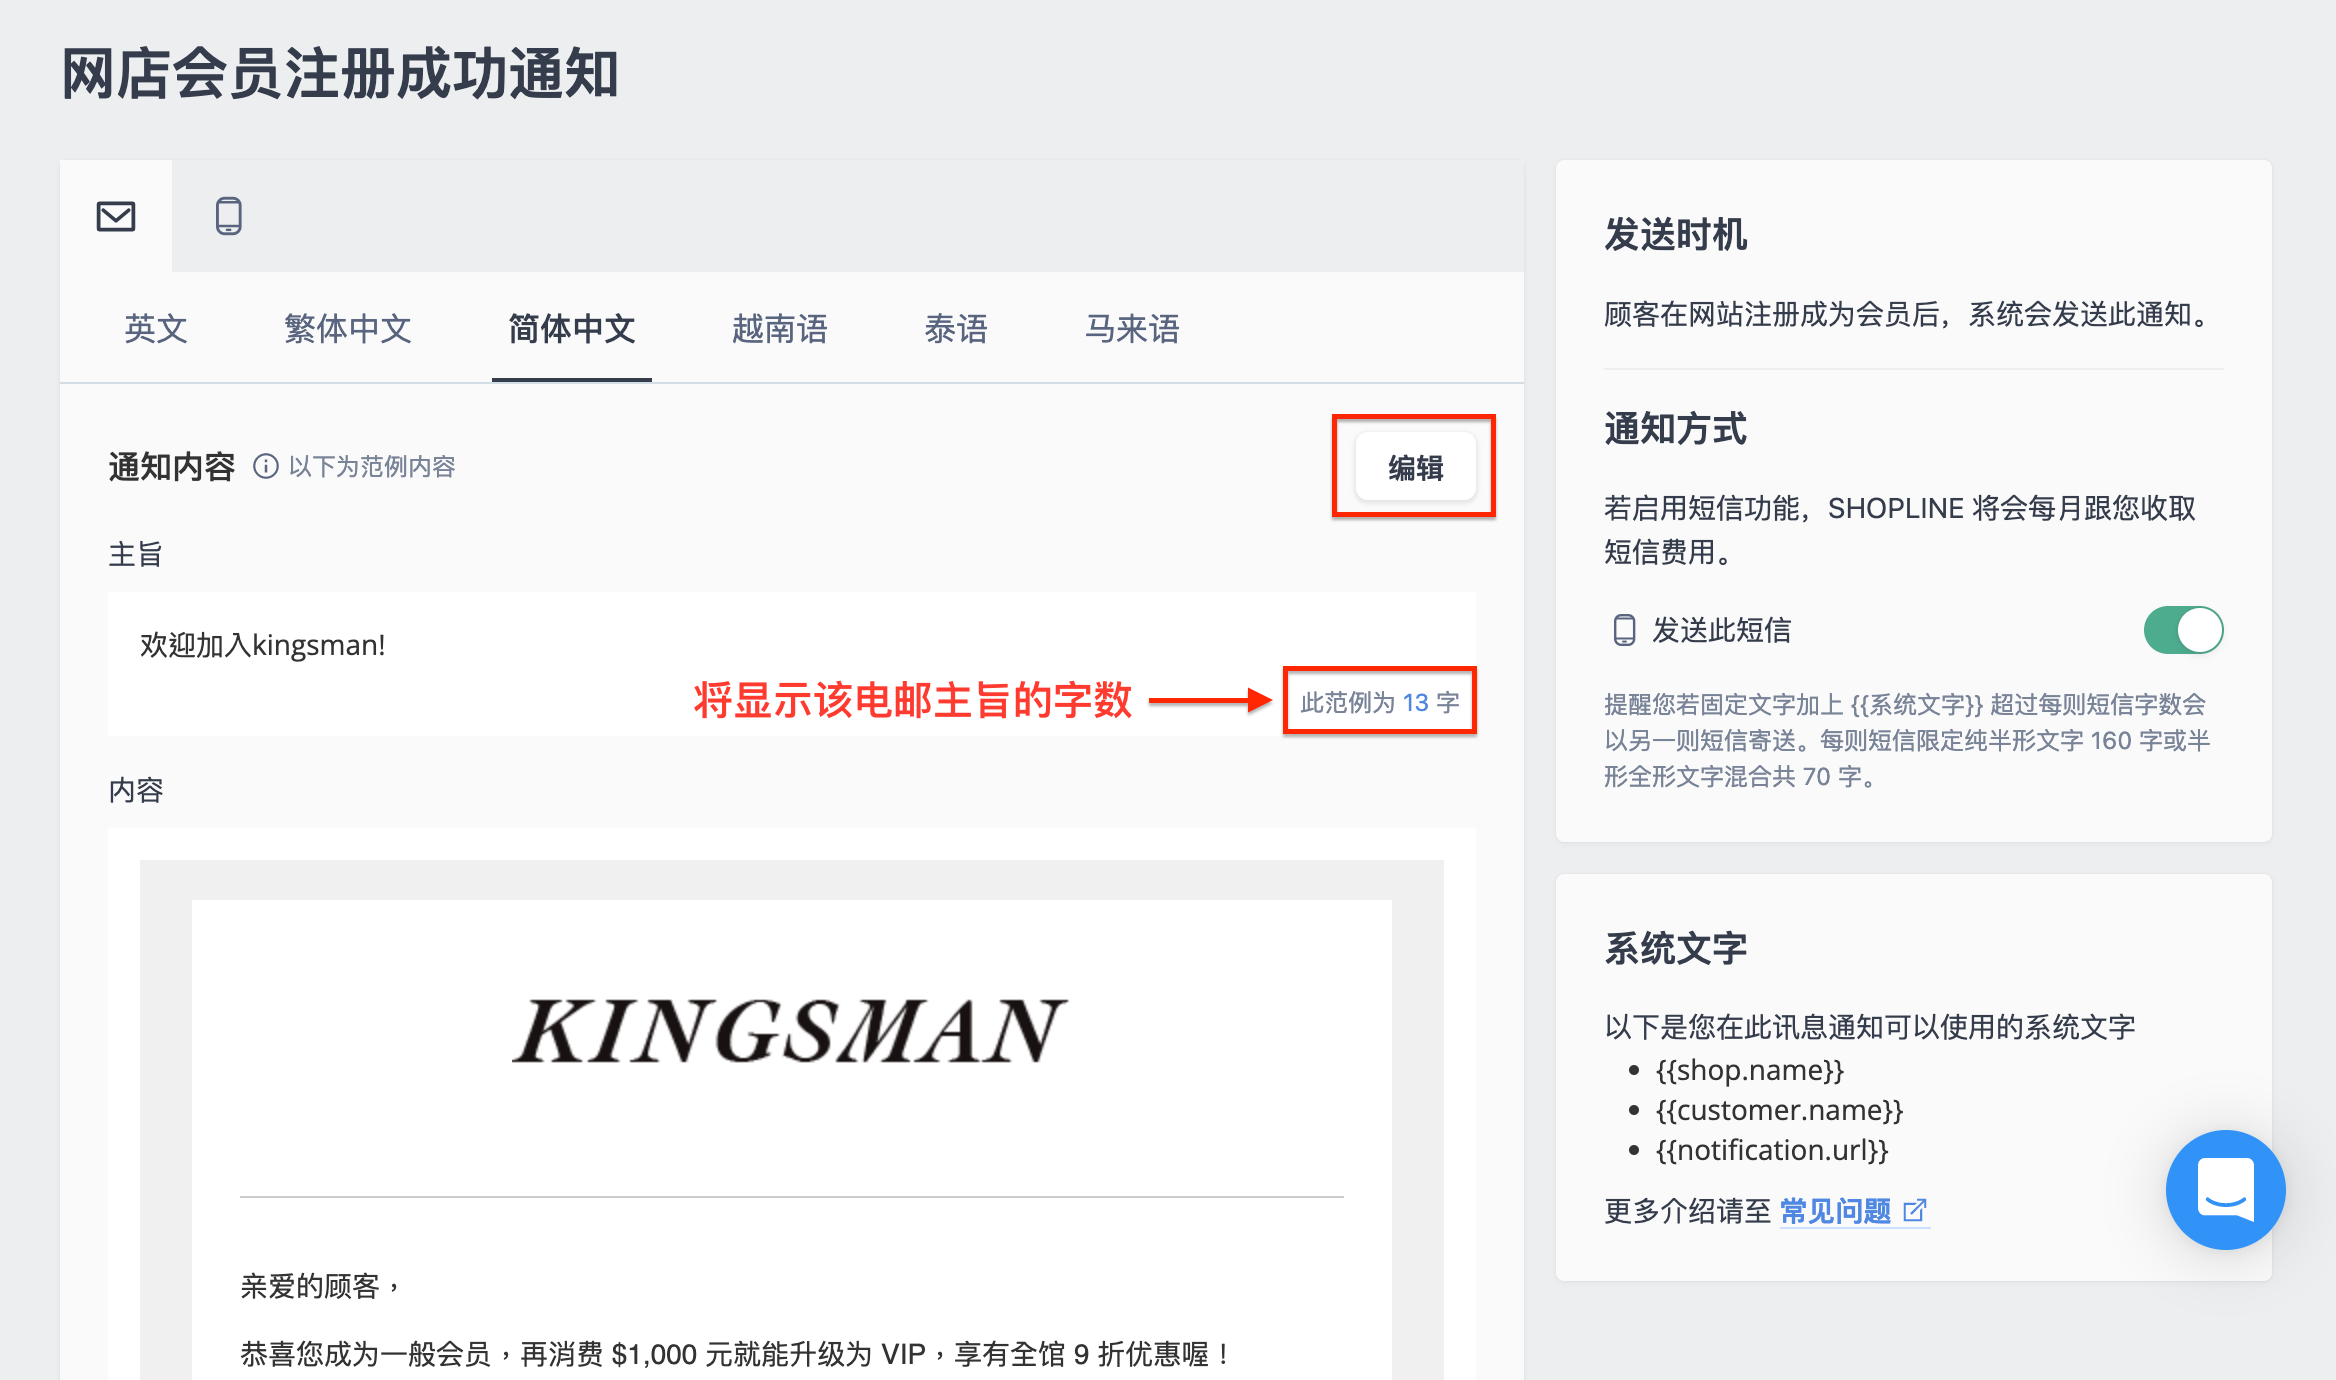Click the 通知方式 heading
2336x1380 pixels.
1676,429
